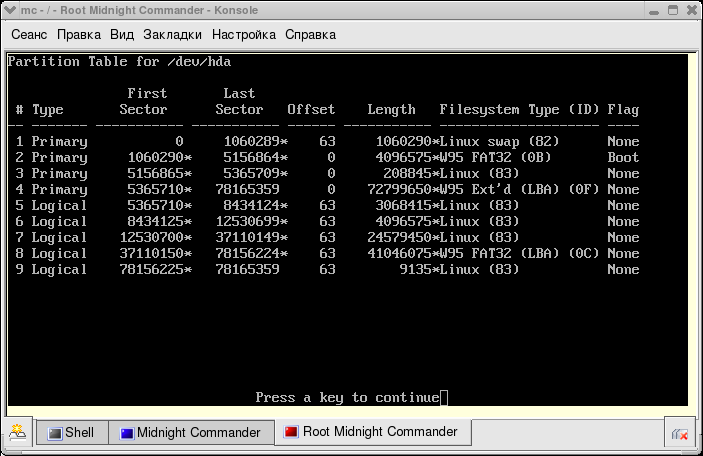Click the red Root Midnight Commander tab icon

click(291, 432)
